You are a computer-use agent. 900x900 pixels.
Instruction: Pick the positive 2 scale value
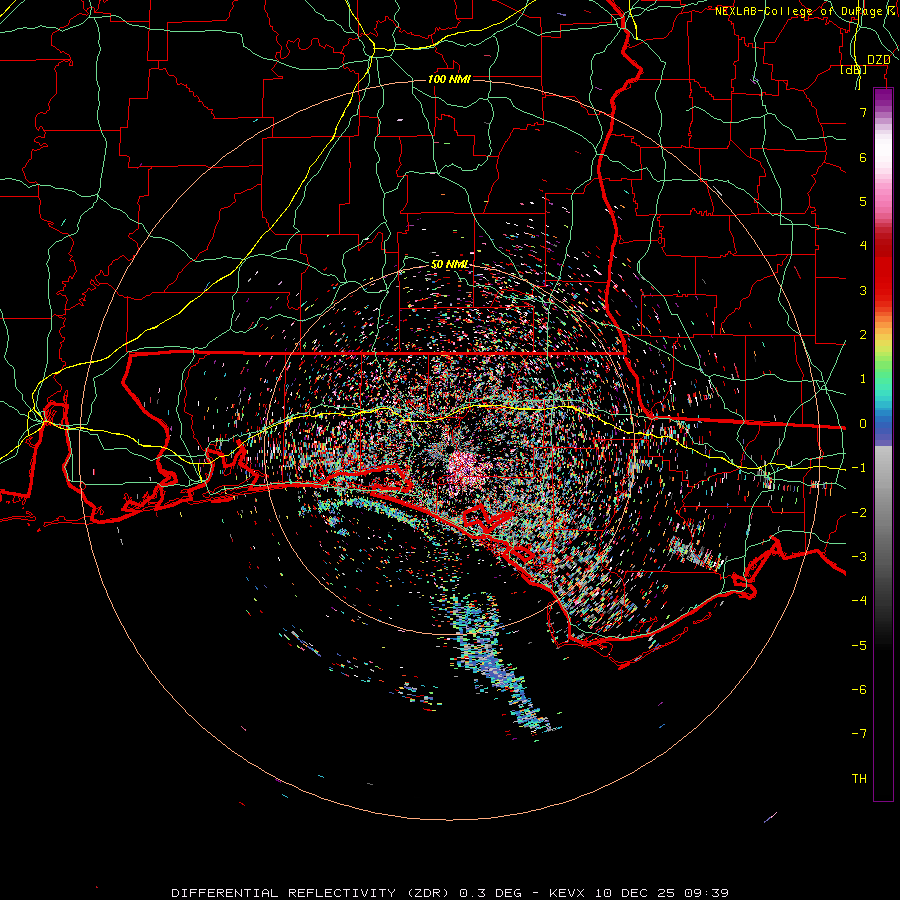pyautogui.click(x=863, y=335)
